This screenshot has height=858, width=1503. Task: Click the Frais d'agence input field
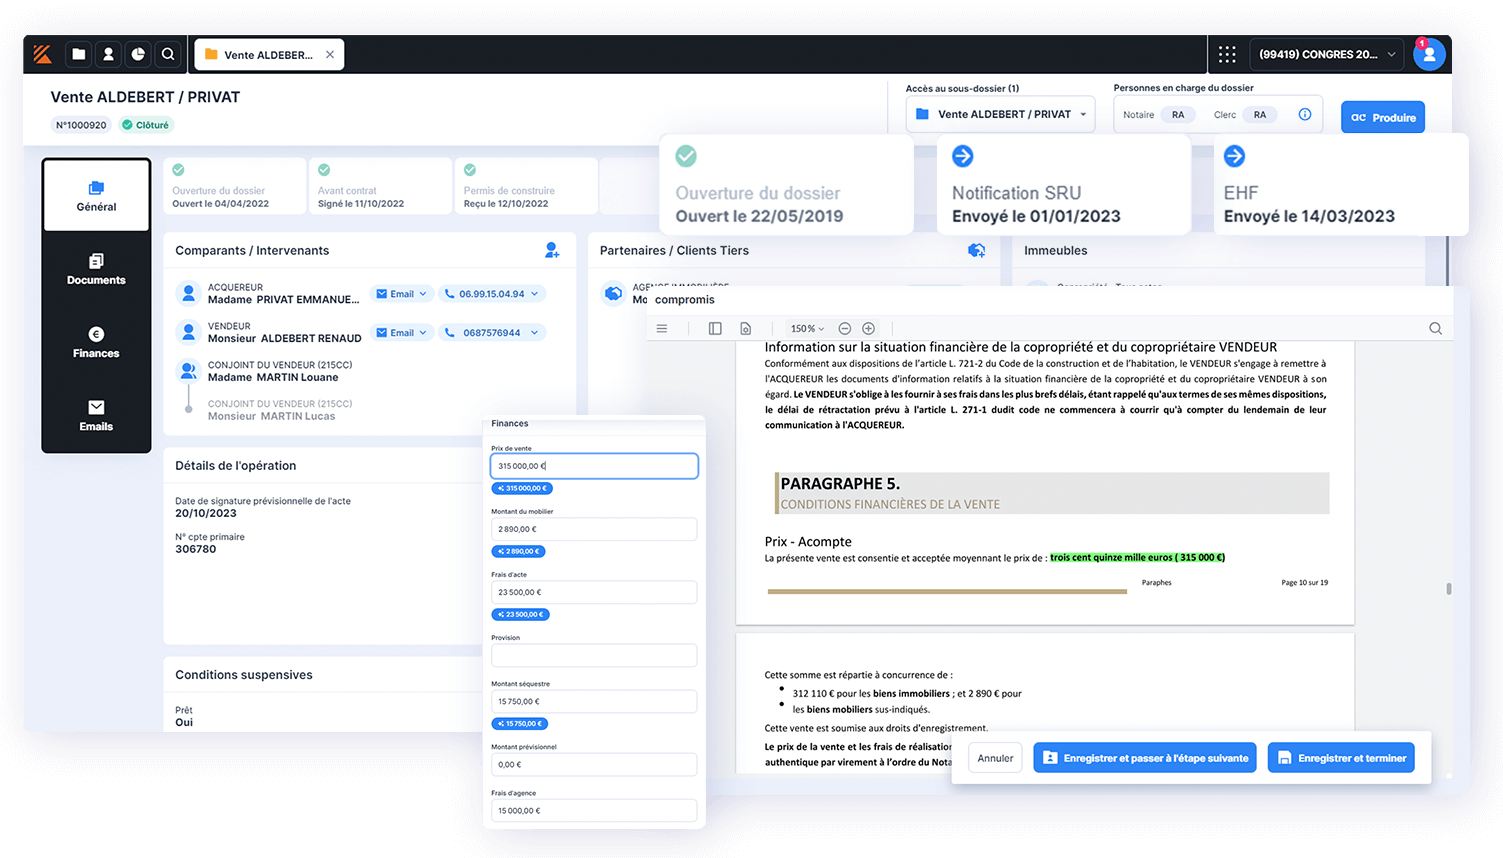tap(594, 810)
